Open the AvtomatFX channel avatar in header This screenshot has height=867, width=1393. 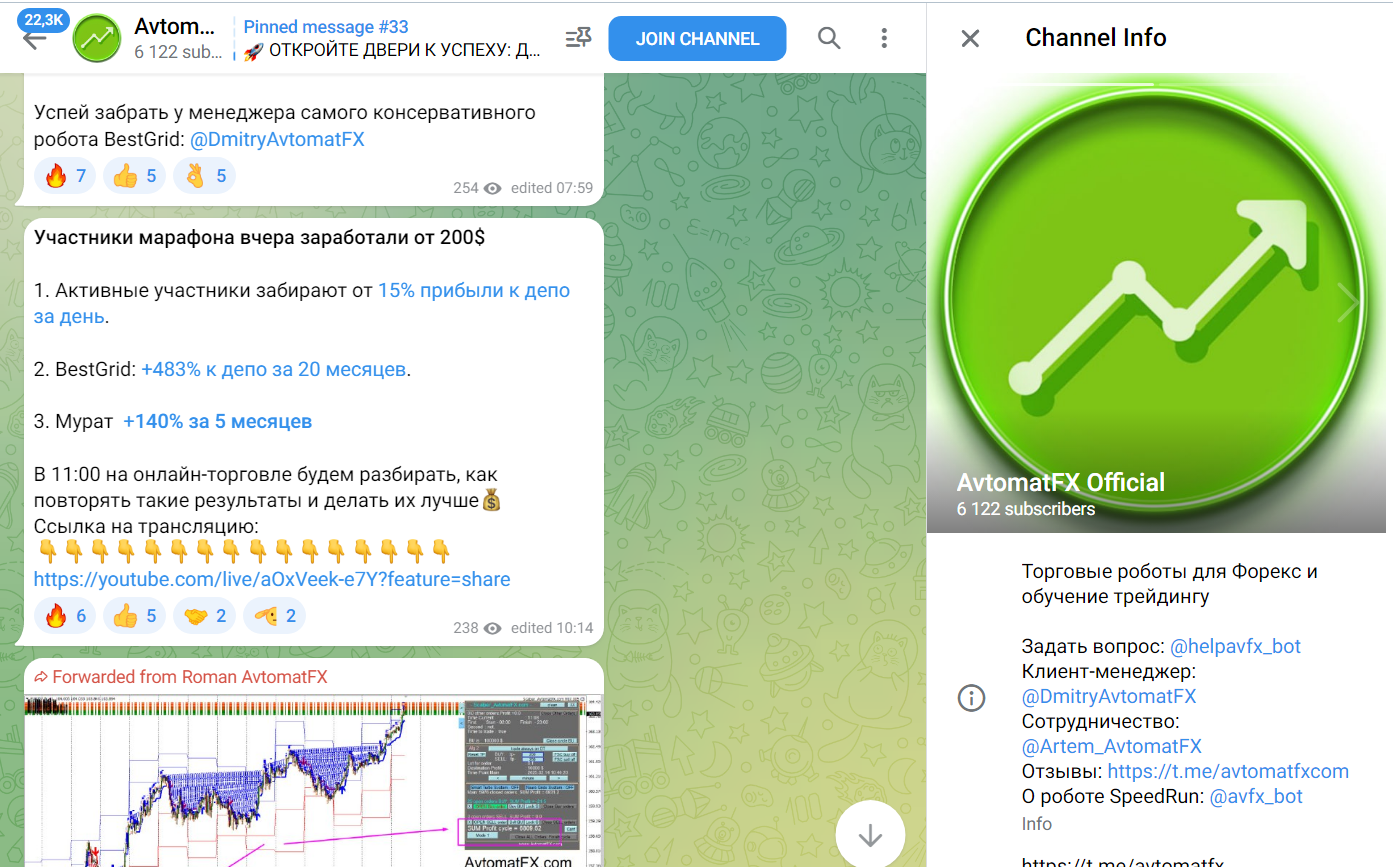97,39
